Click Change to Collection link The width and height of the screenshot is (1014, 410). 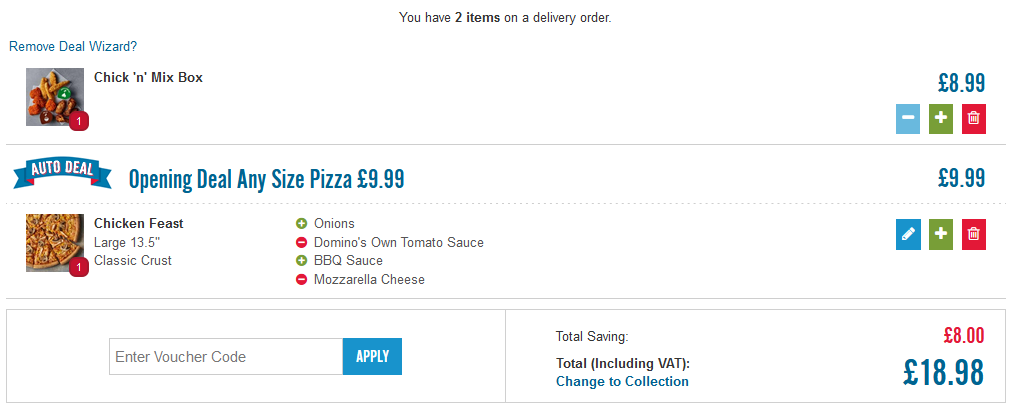(x=622, y=382)
